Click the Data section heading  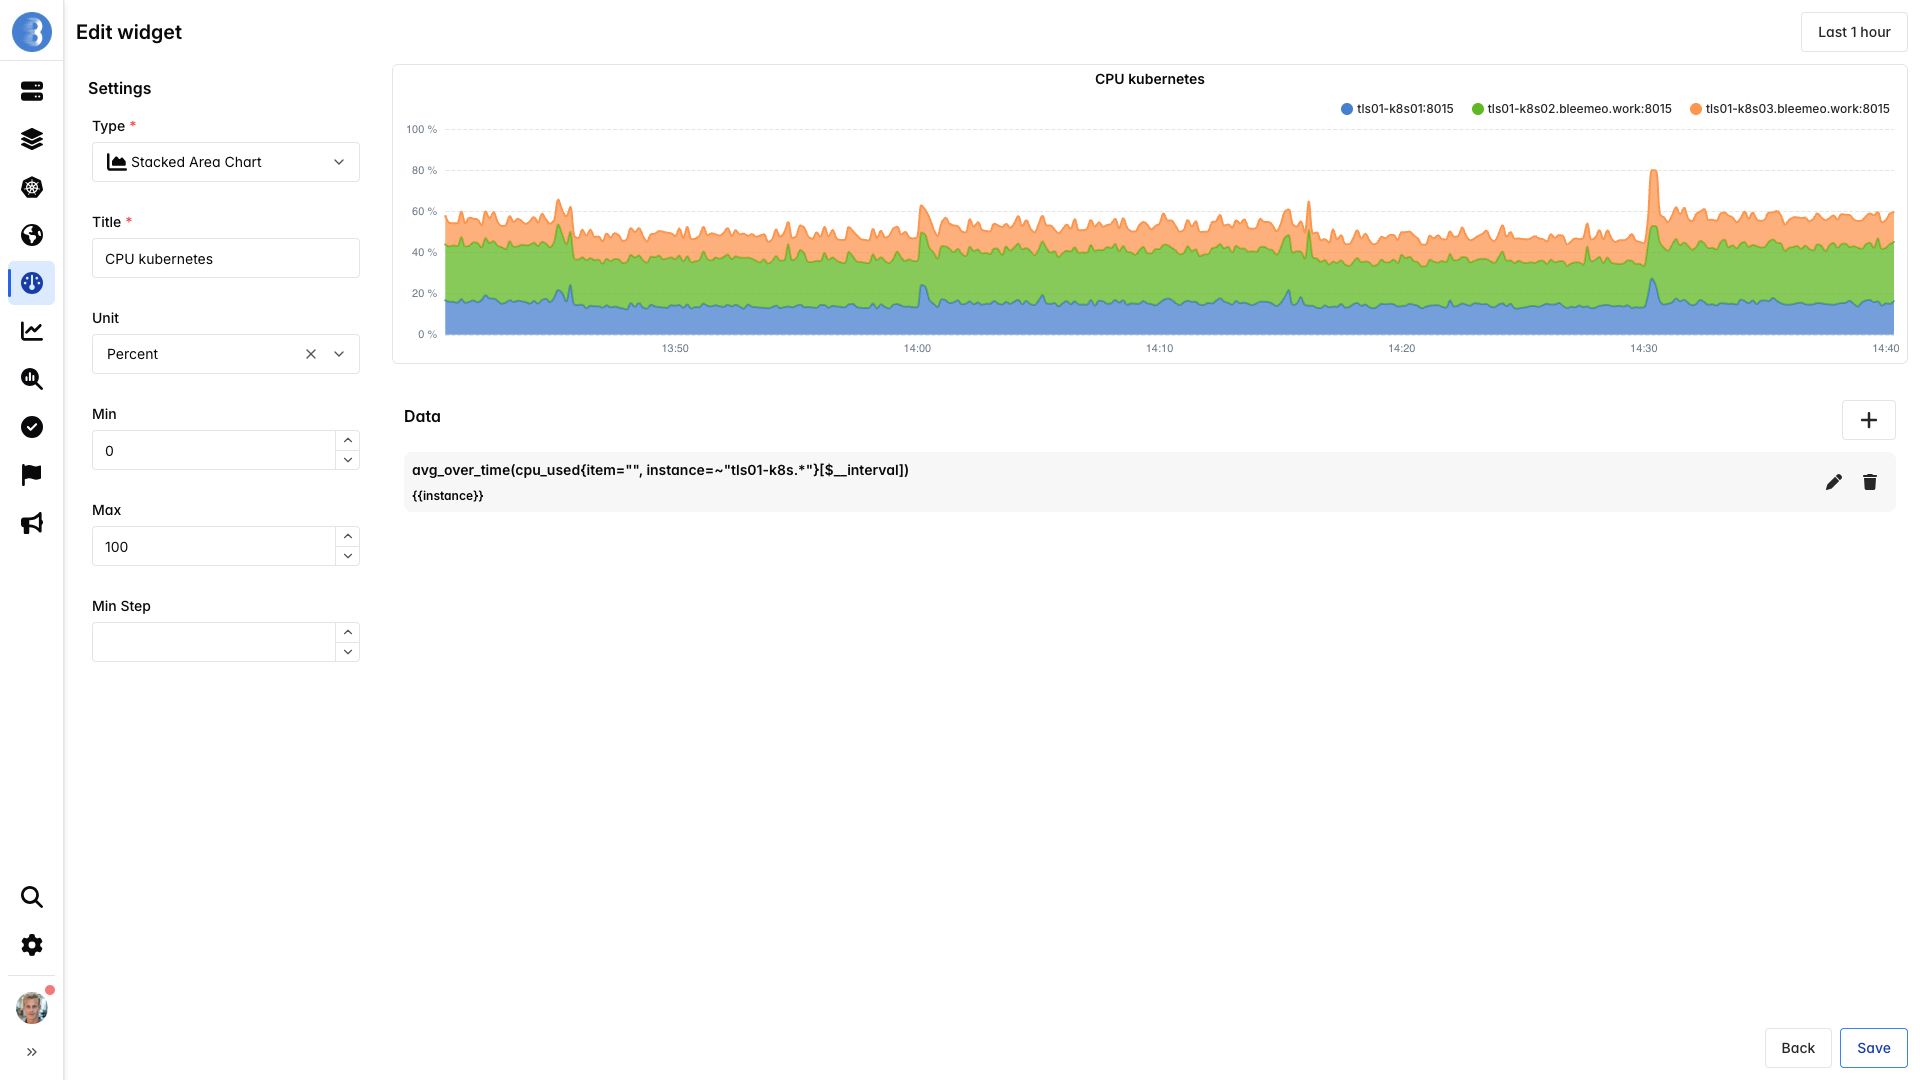[422, 416]
